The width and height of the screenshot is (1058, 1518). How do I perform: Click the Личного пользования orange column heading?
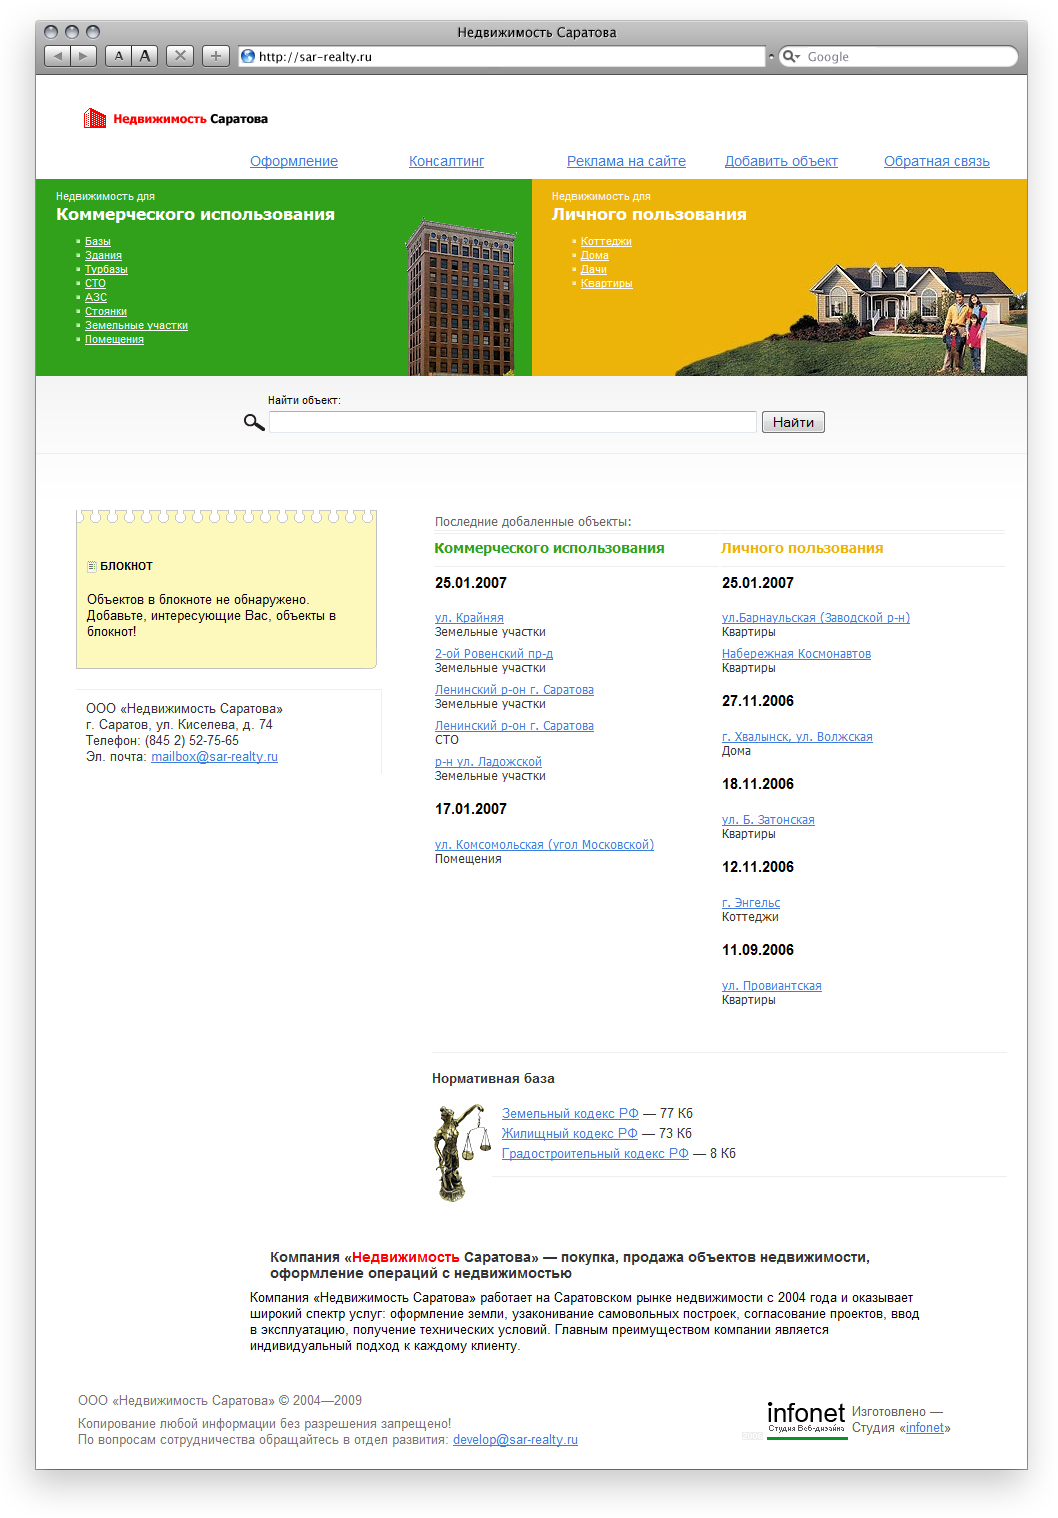(x=802, y=548)
